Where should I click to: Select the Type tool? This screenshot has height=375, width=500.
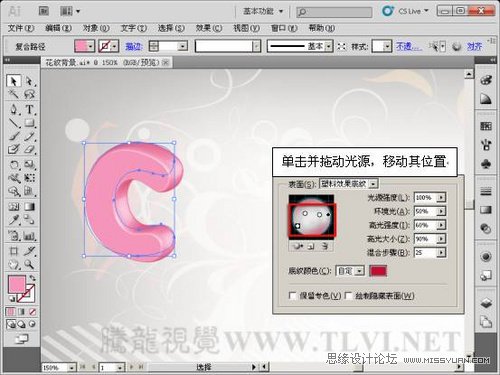click(29, 109)
